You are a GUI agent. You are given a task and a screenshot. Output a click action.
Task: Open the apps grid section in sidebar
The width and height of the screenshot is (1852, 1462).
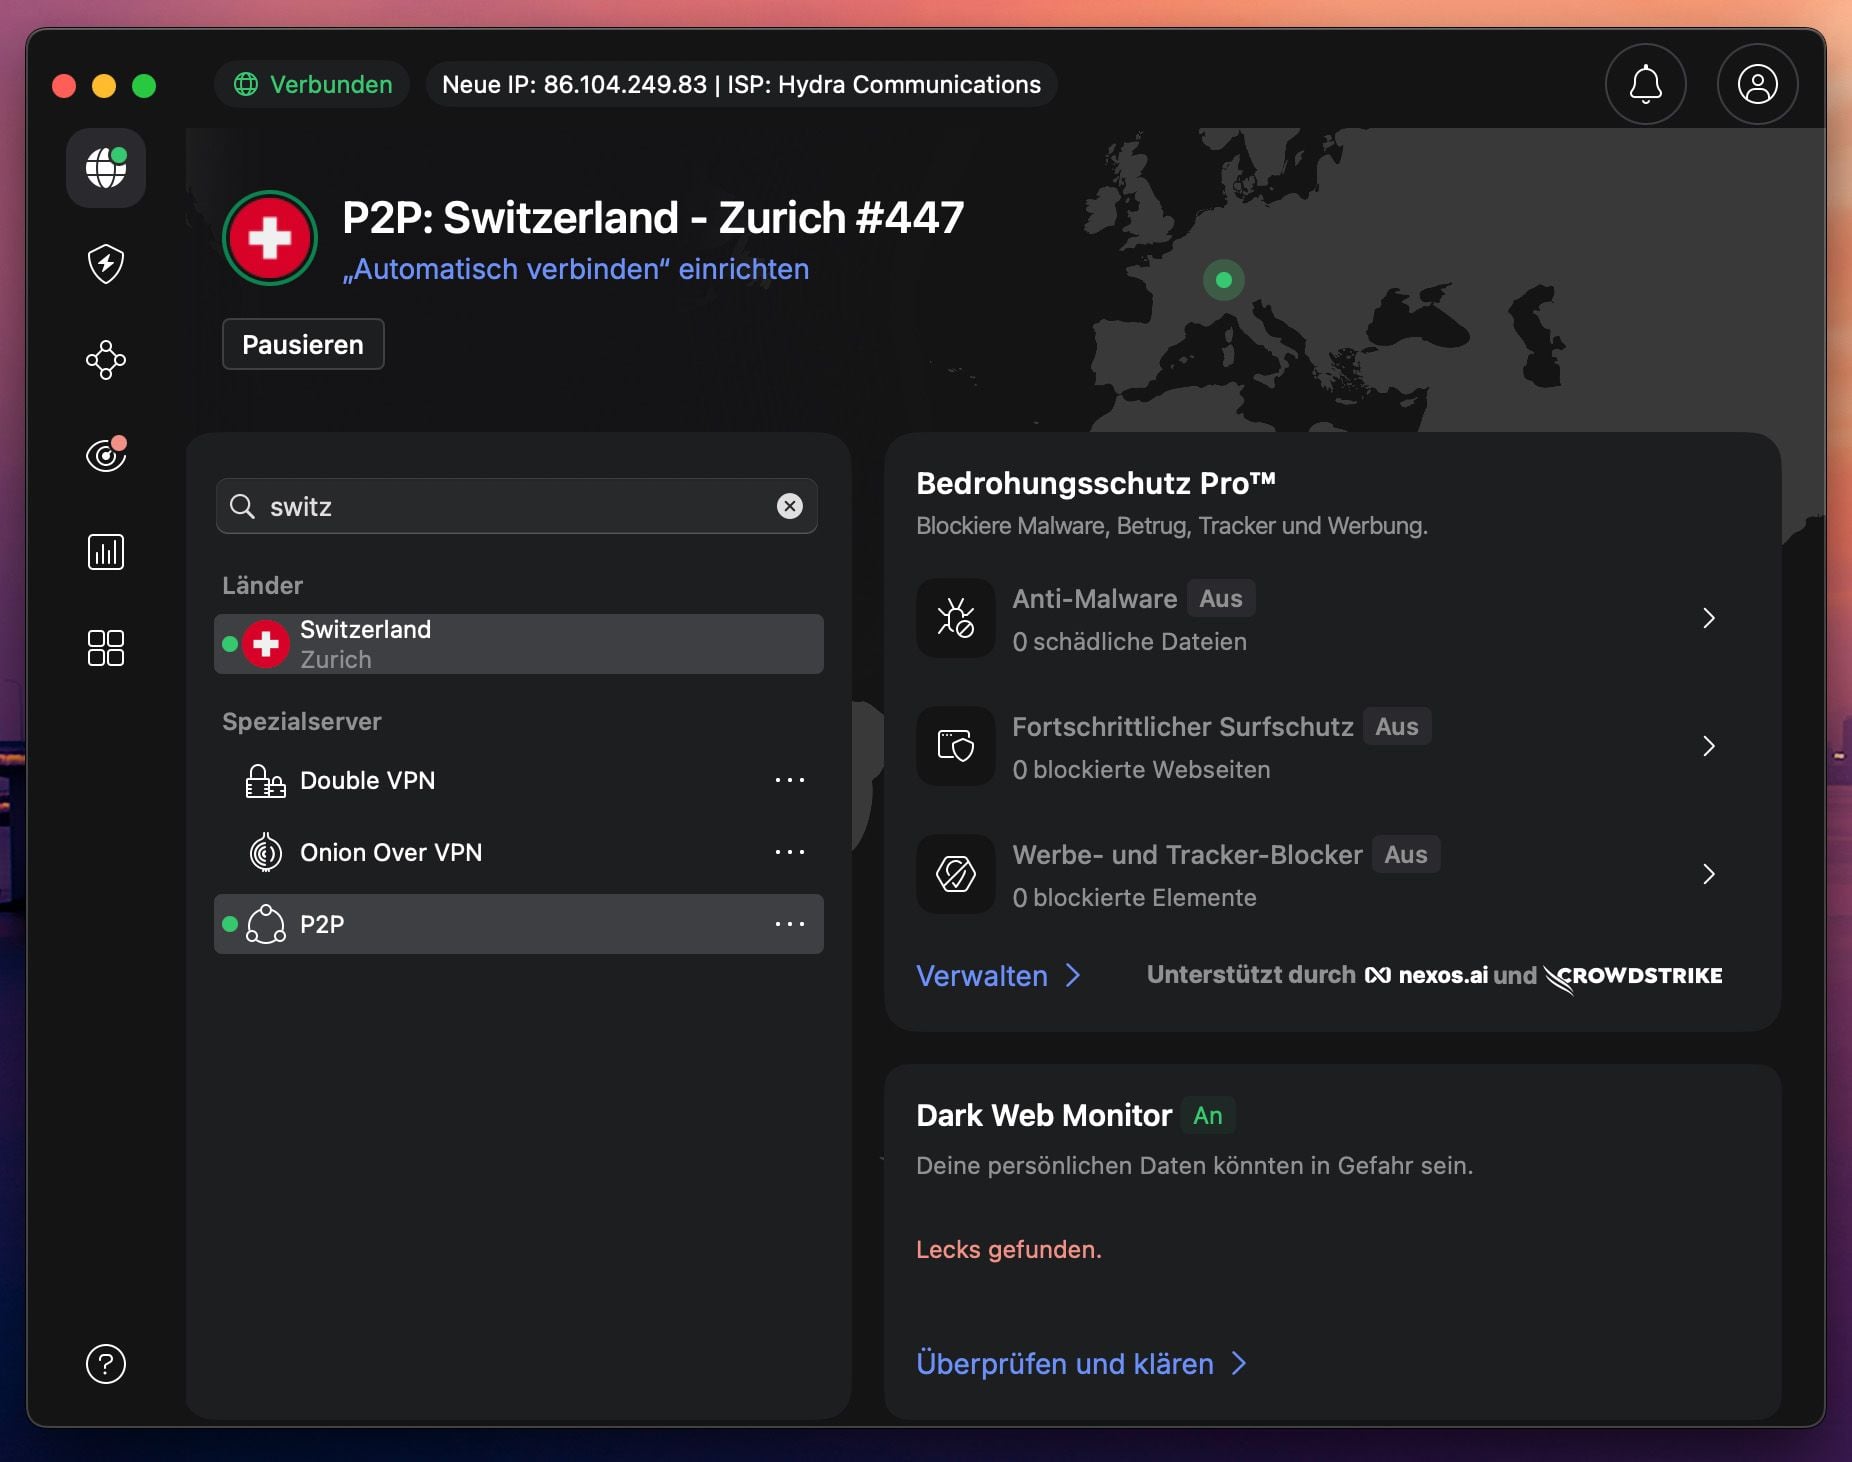105,648
